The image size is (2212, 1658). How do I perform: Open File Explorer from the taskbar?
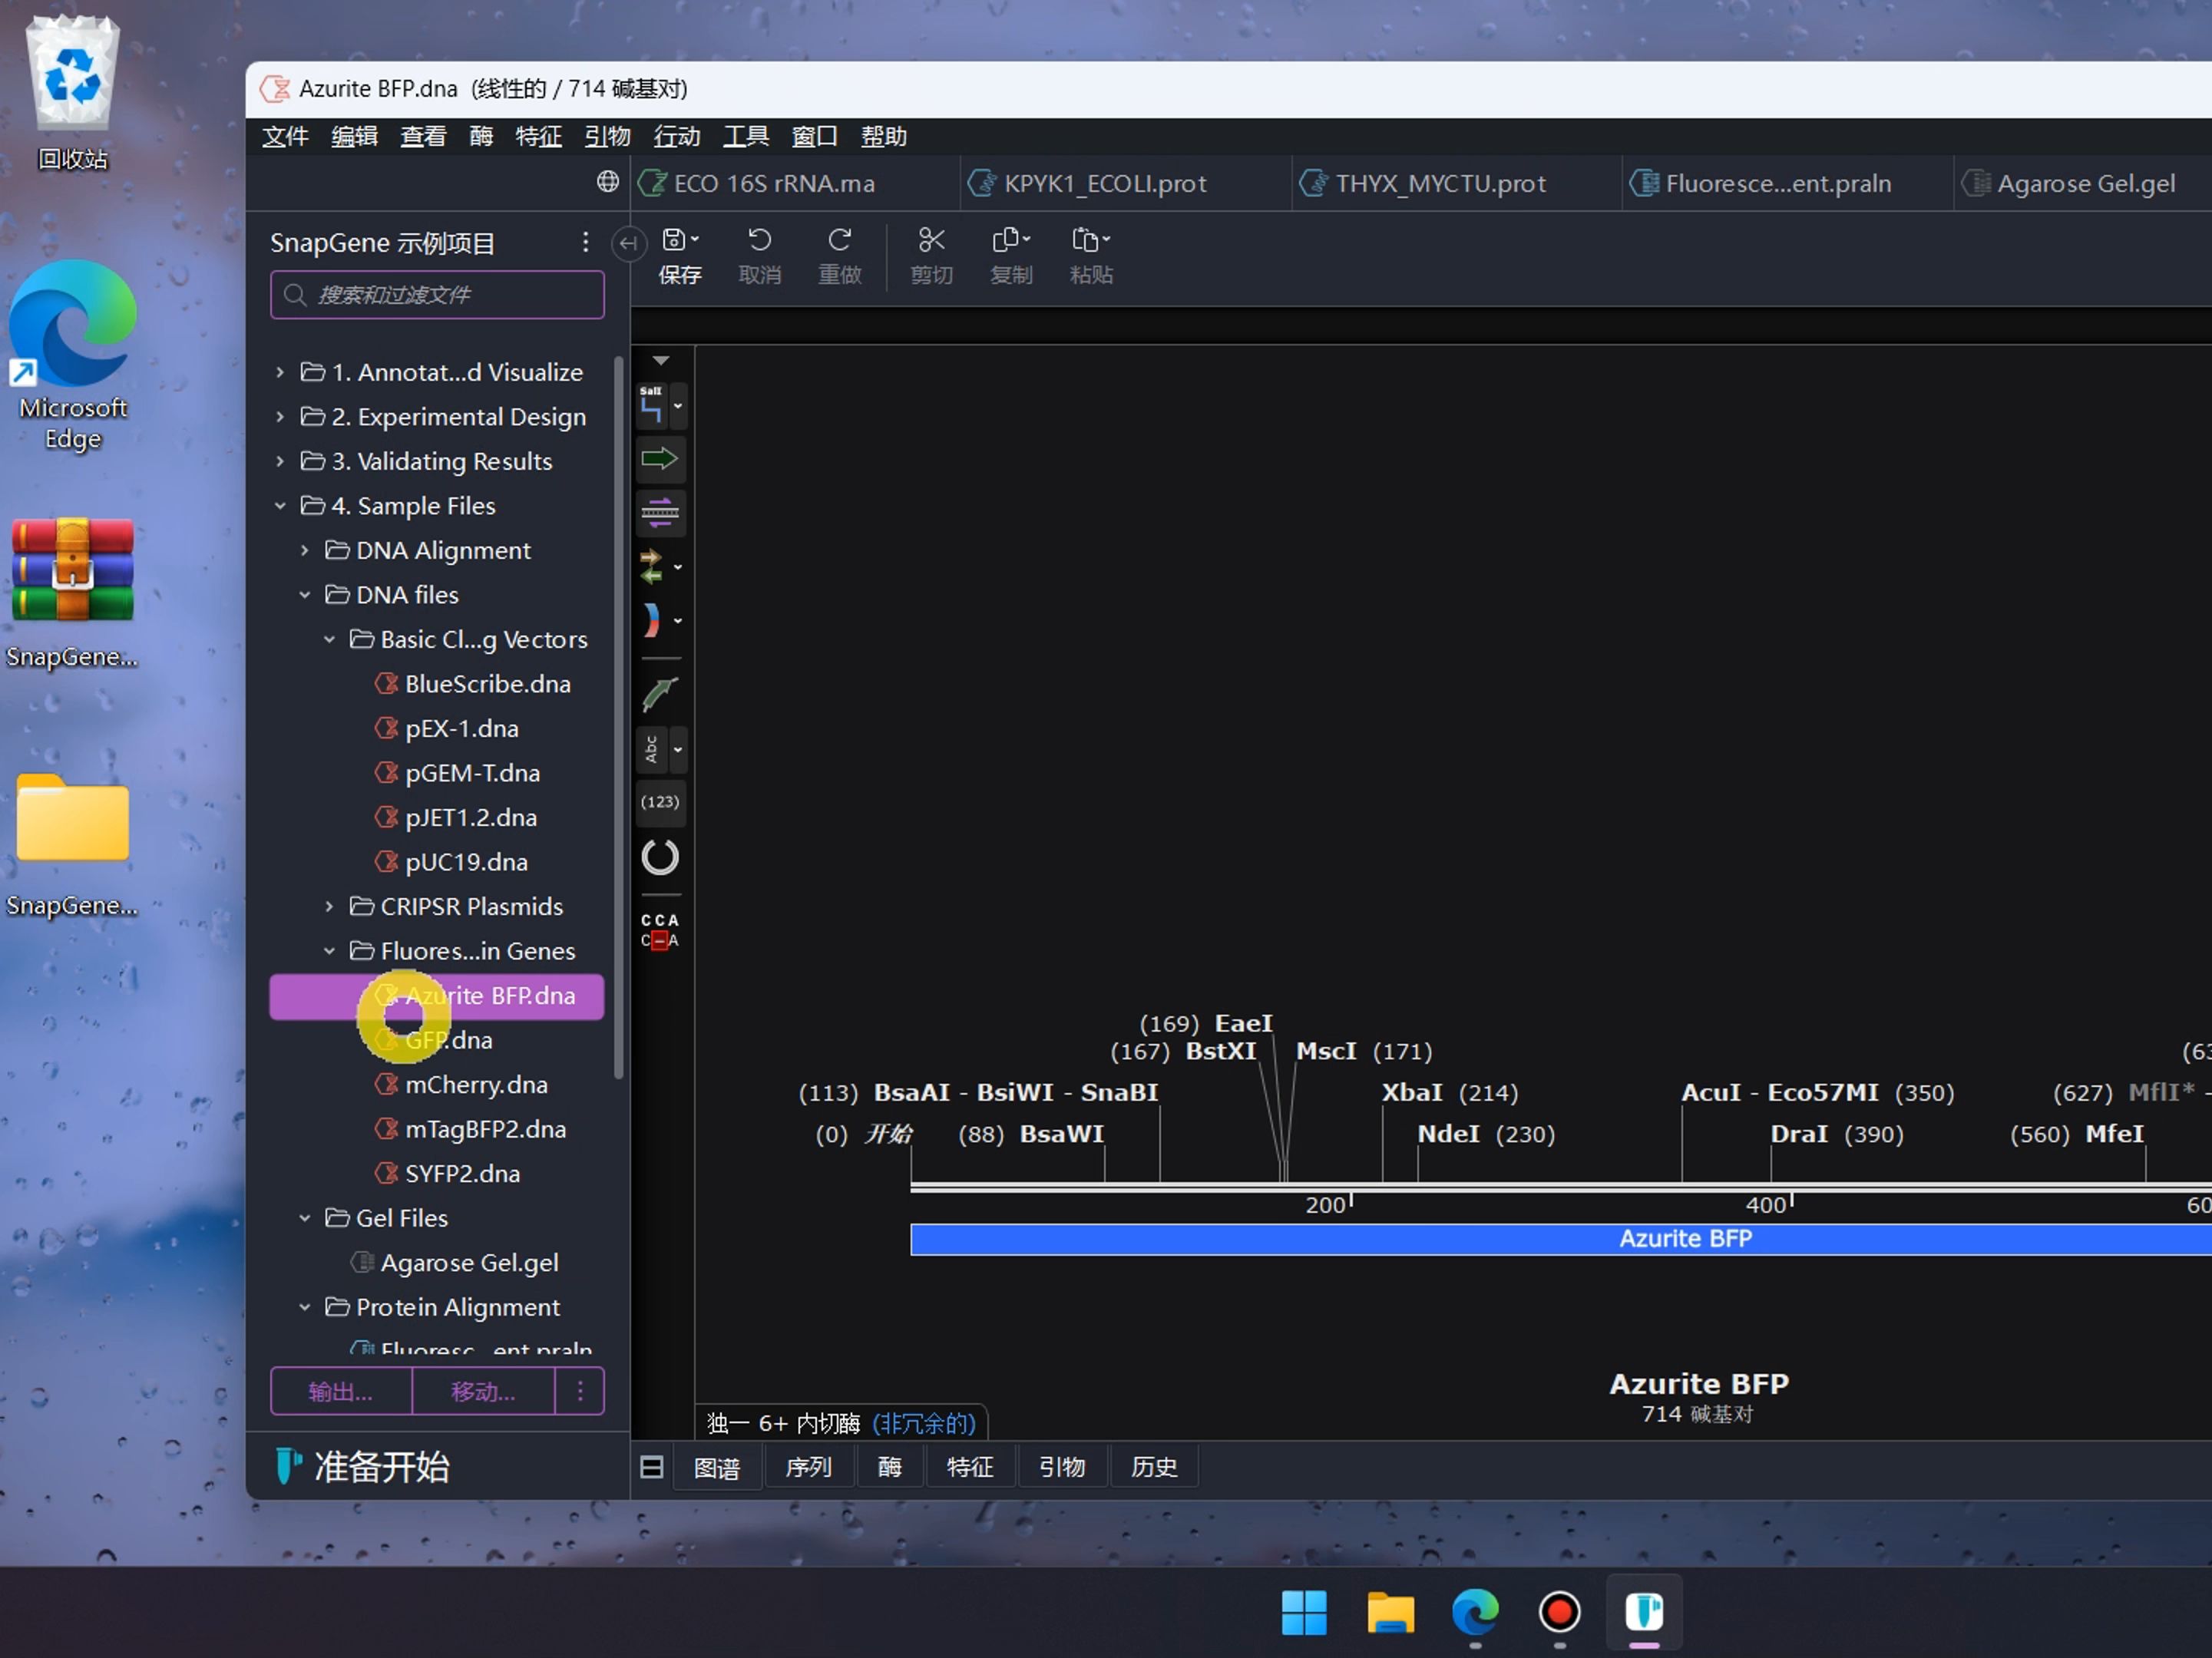tap(1390, 1612)
